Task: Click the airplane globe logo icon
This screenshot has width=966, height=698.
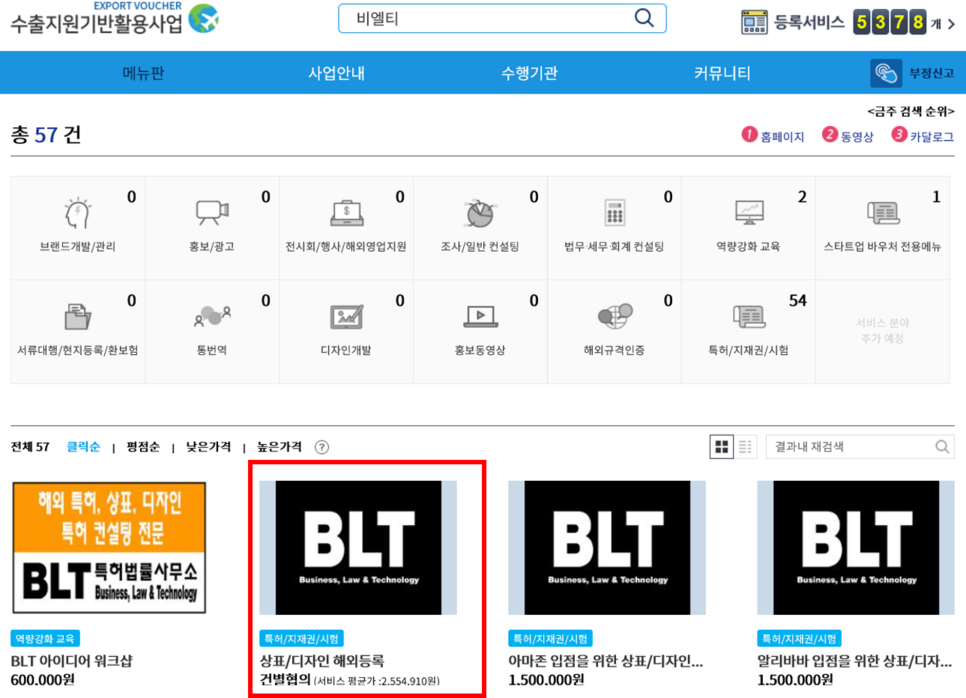Action: pyautogui.click(x=203, y=18)
